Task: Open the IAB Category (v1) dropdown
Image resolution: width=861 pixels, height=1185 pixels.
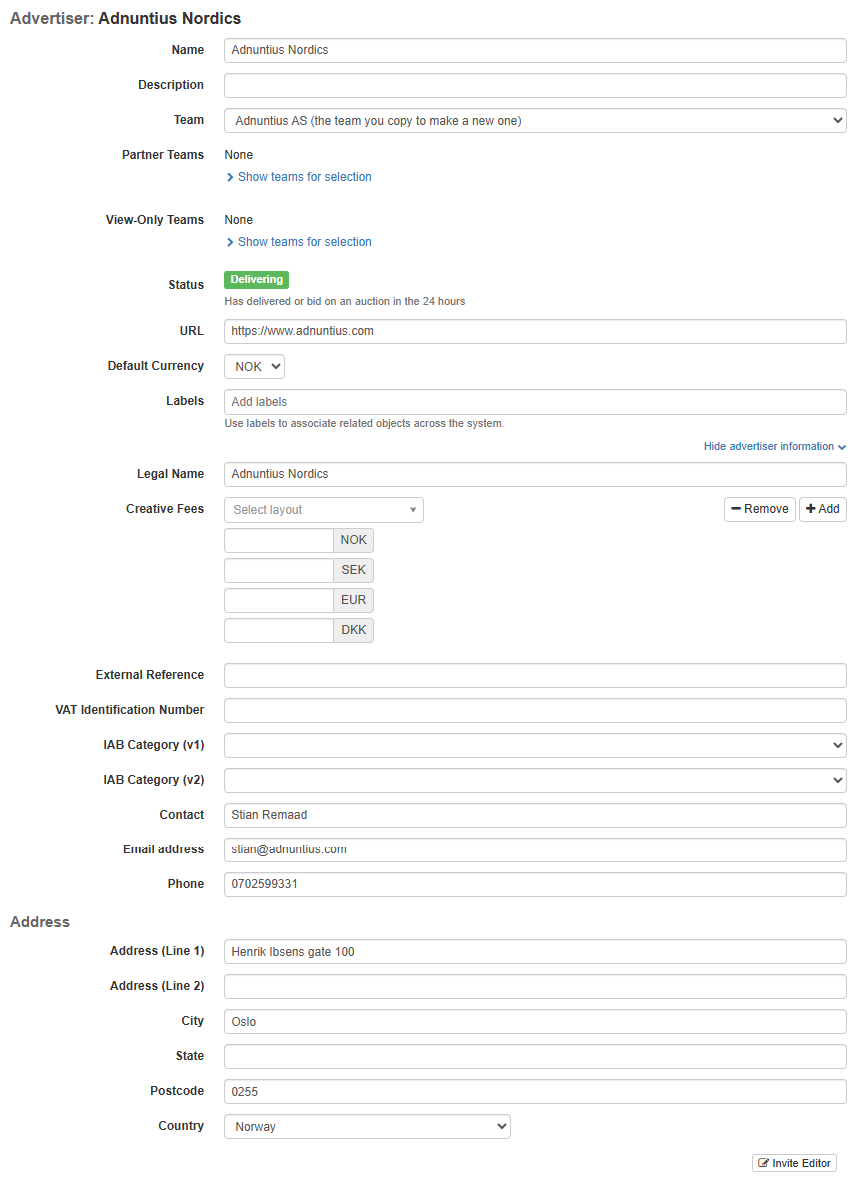Action: (x=535, y=745)
